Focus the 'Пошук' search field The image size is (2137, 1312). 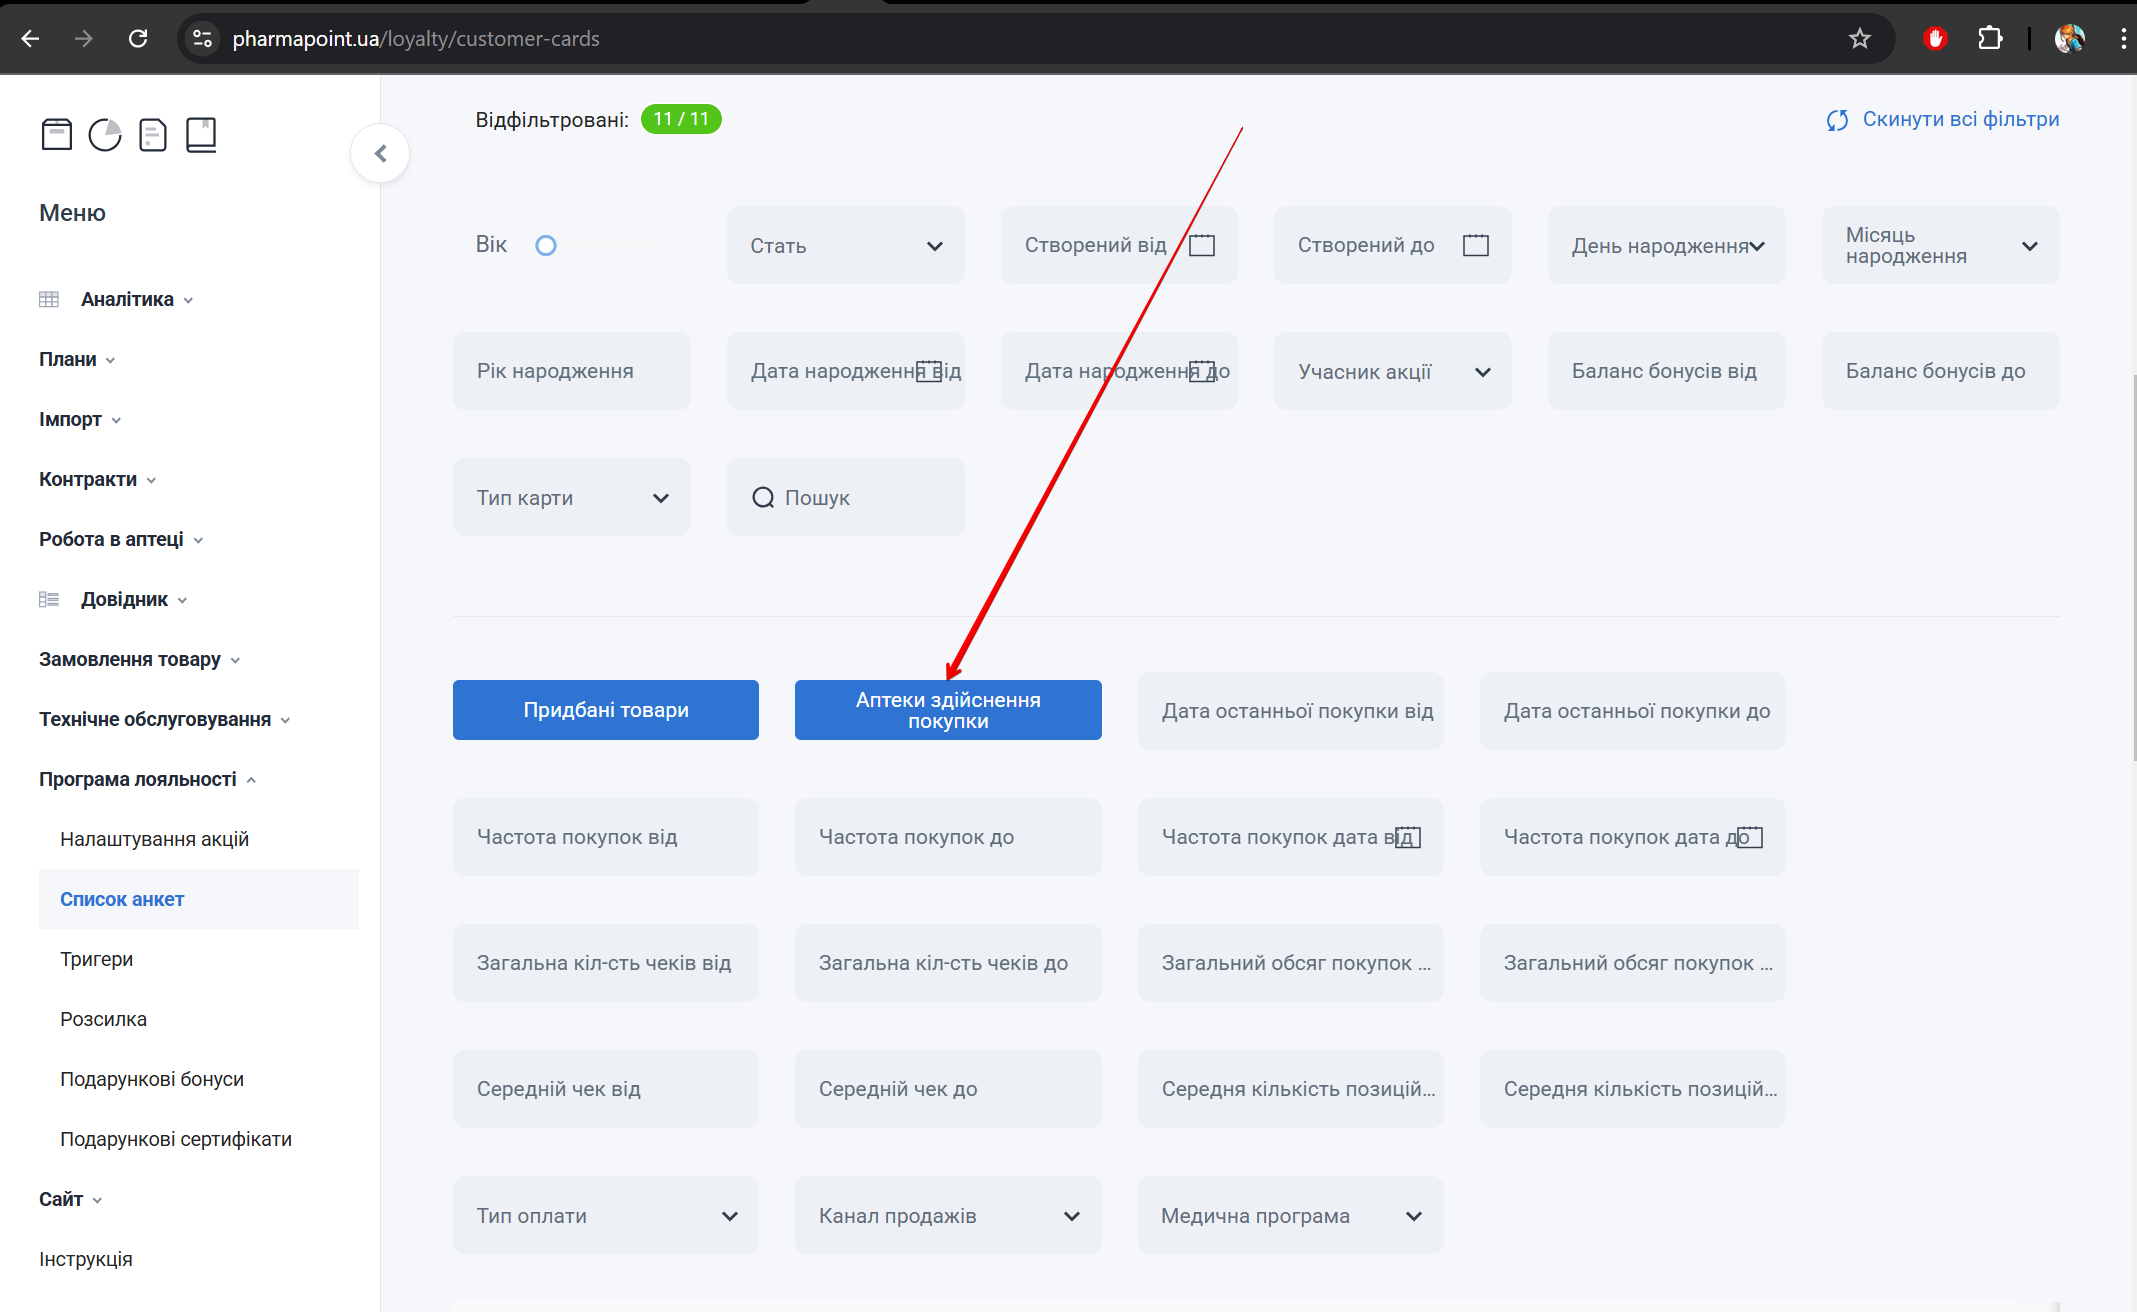846,497
